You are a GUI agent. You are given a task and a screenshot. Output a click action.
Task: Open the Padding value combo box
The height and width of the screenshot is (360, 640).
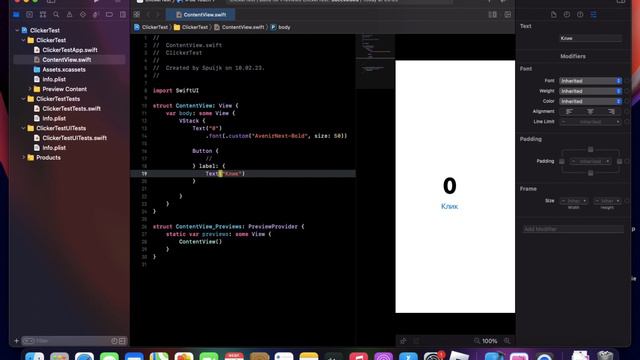pos(591,162)
